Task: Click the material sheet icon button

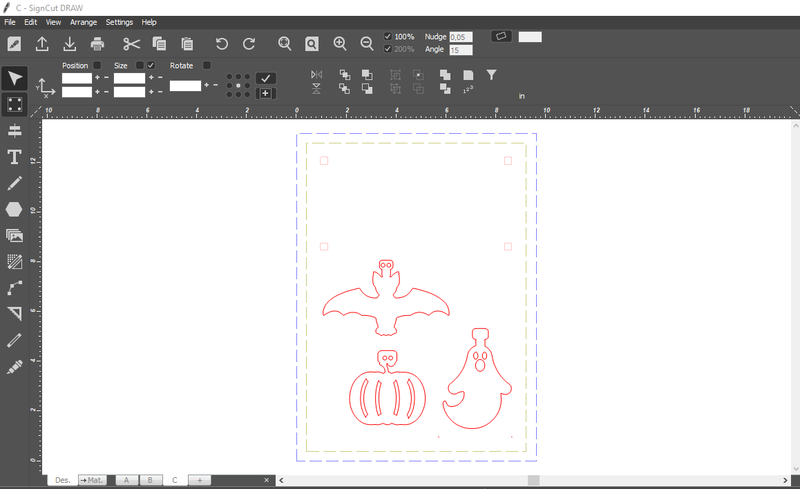Action: coord(501,36)
